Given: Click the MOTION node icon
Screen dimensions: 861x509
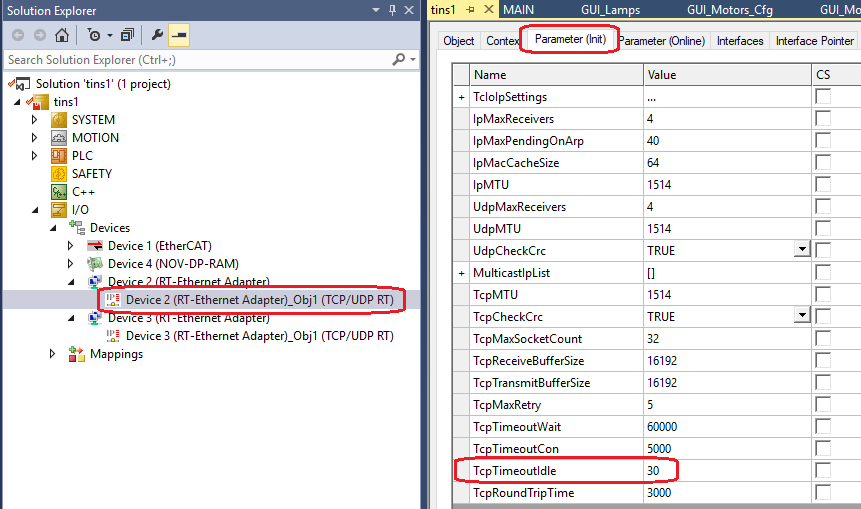Looking at the screenshot, I should pyautogui.click(x=60, y=138).
